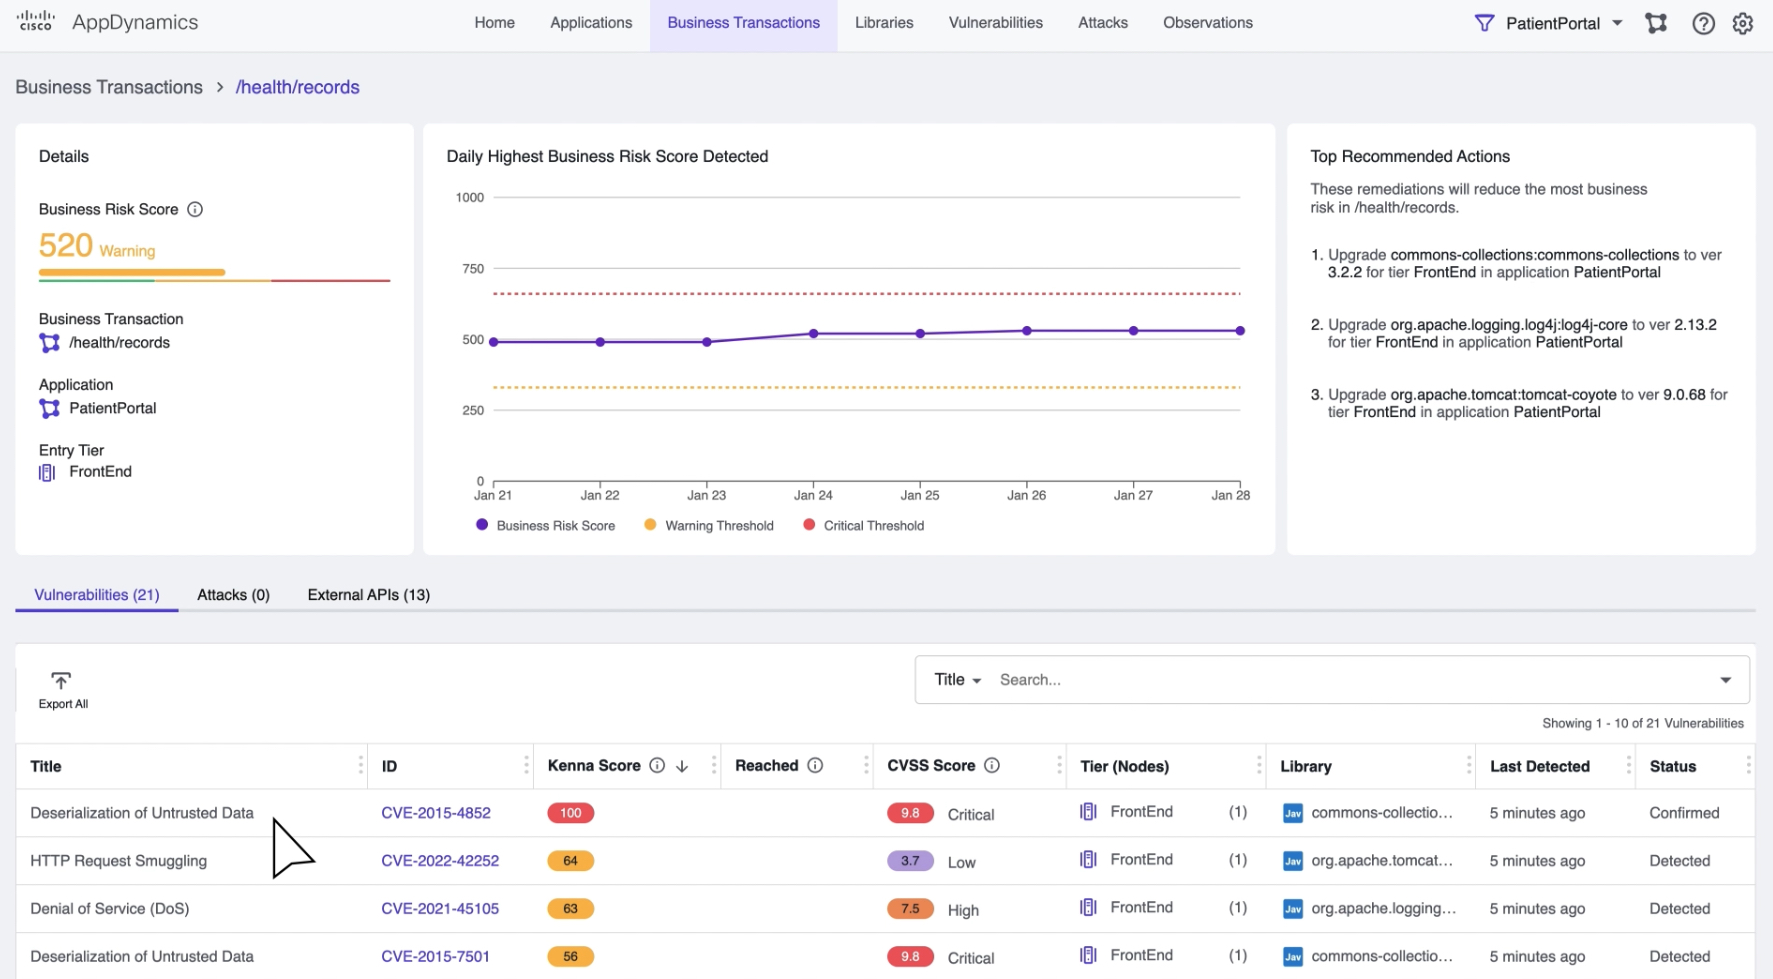The width and height of the screenshot is (1773, 979).
Task: Open the Title search field selector
Action: click(x=957, y=680)
